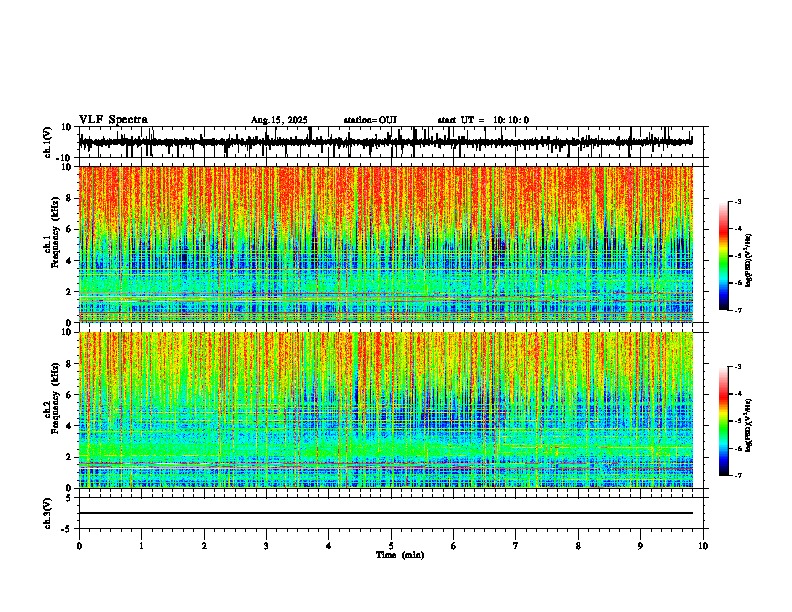Image resolution: width=792 pixels, height=612 pixels.
Task: Click the "-3" tick on lower colorbar
Action: 738,367
